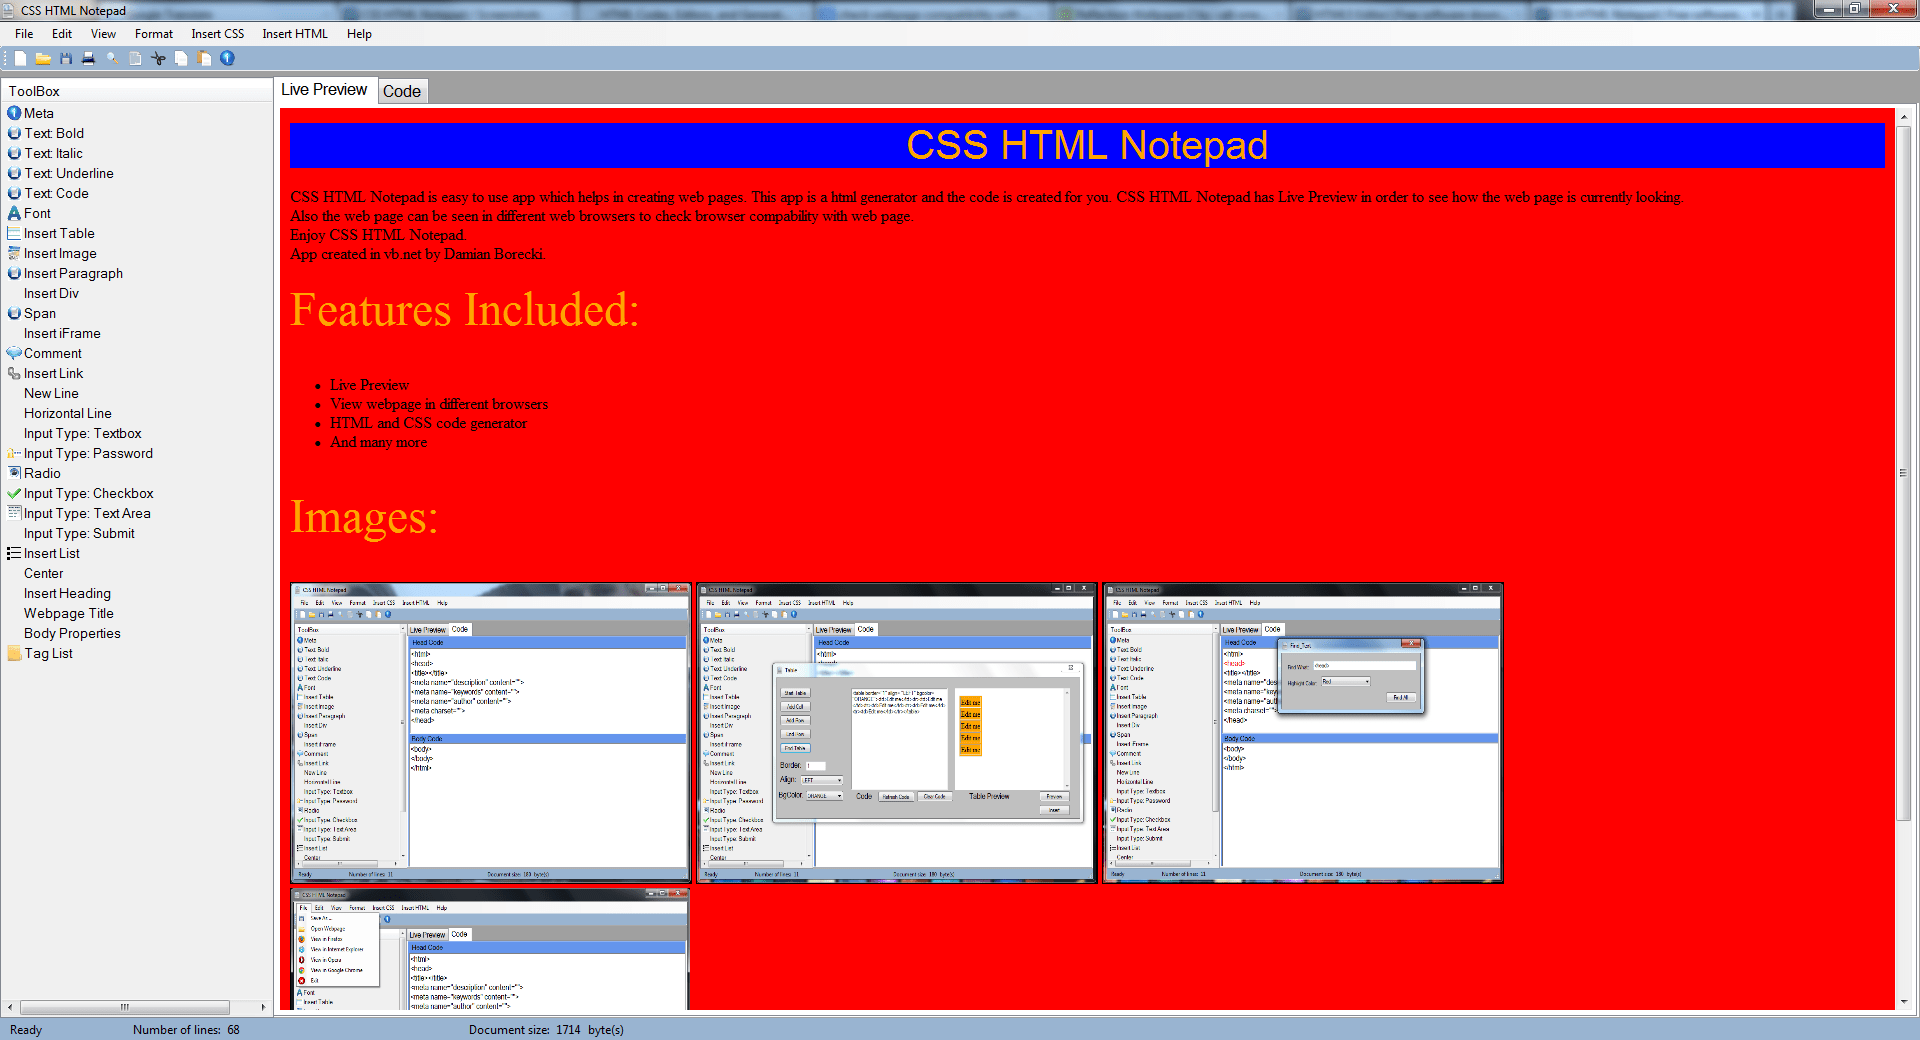The width and height of the screenshot is (1920, 1040).
Task: Print the page using the printer icon
Action: 89,58
